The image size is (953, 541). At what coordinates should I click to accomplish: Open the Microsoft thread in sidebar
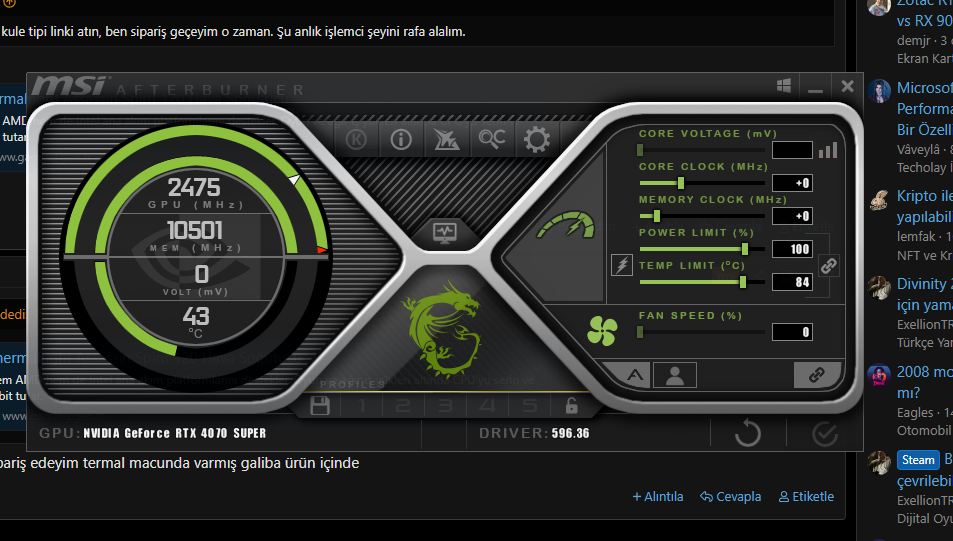(x=924, y=108)
